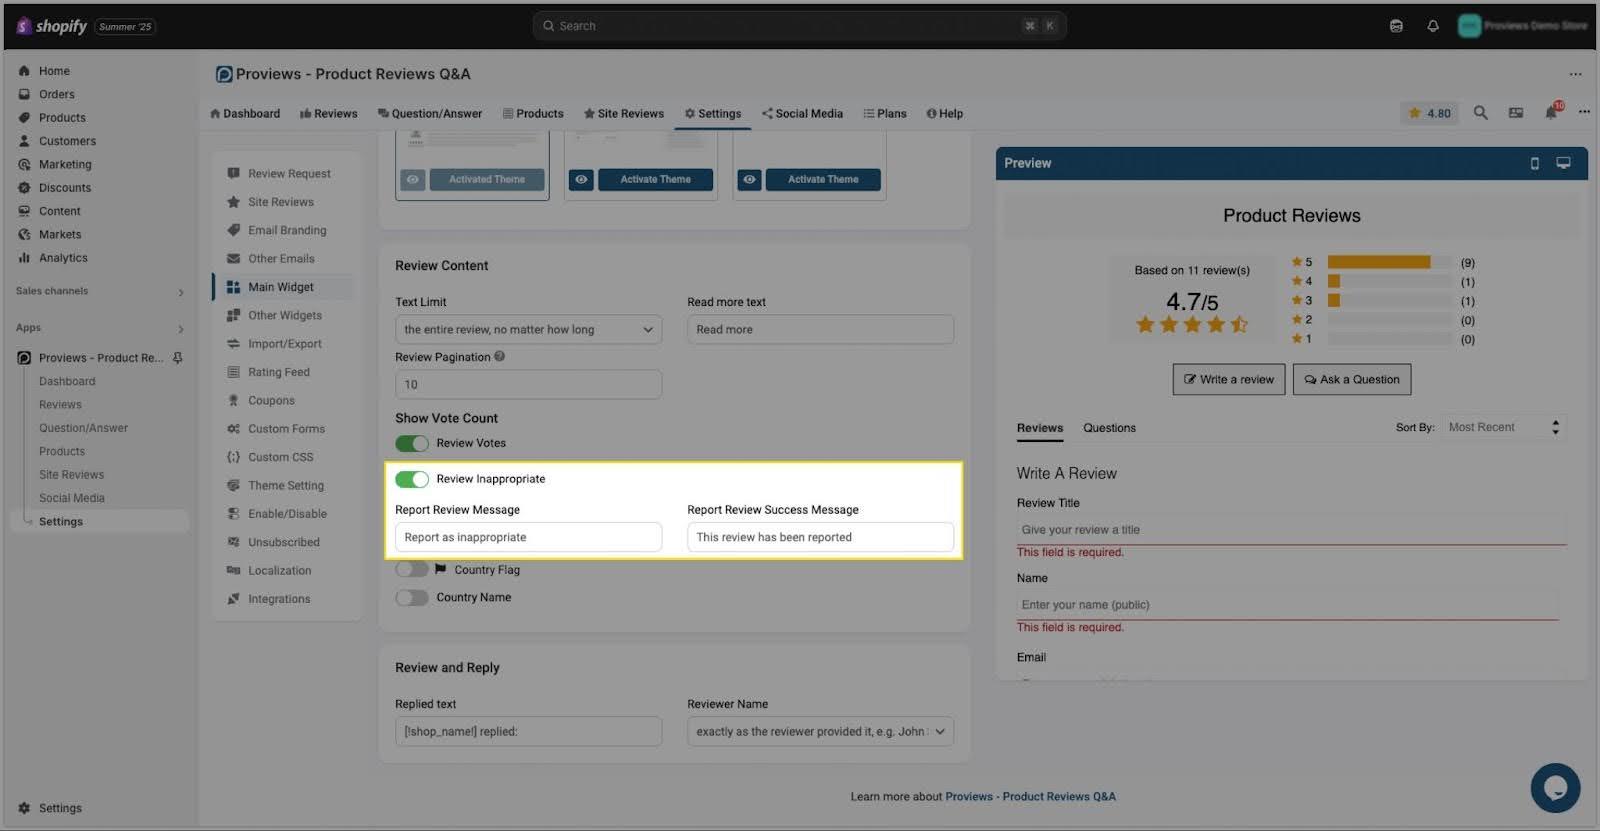The width and height of the screenshot is (1600, 831).
Task: Switch to Questions tab in preview
Action: 1109,428
